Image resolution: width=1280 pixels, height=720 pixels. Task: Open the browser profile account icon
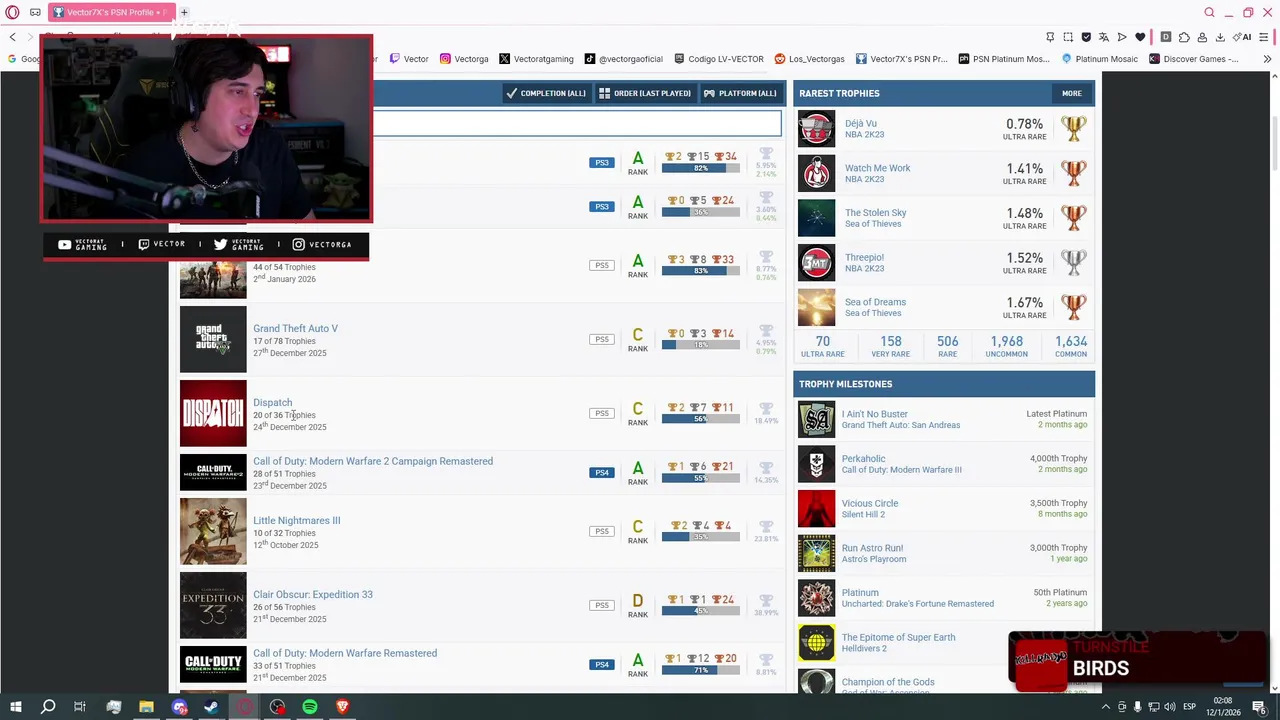(1202, 37)
